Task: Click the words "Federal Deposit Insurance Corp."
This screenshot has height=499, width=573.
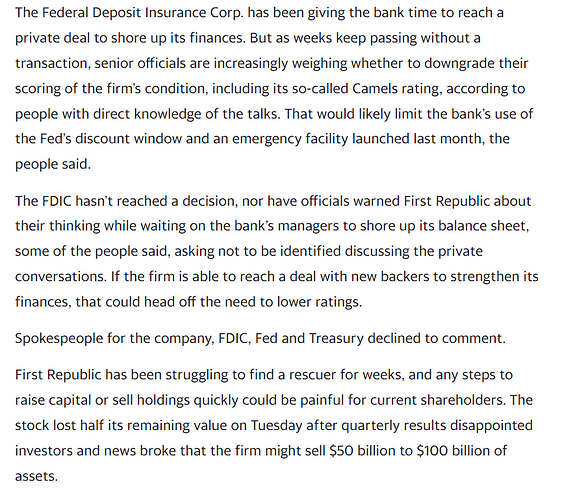Action: (x=143, y=13)
